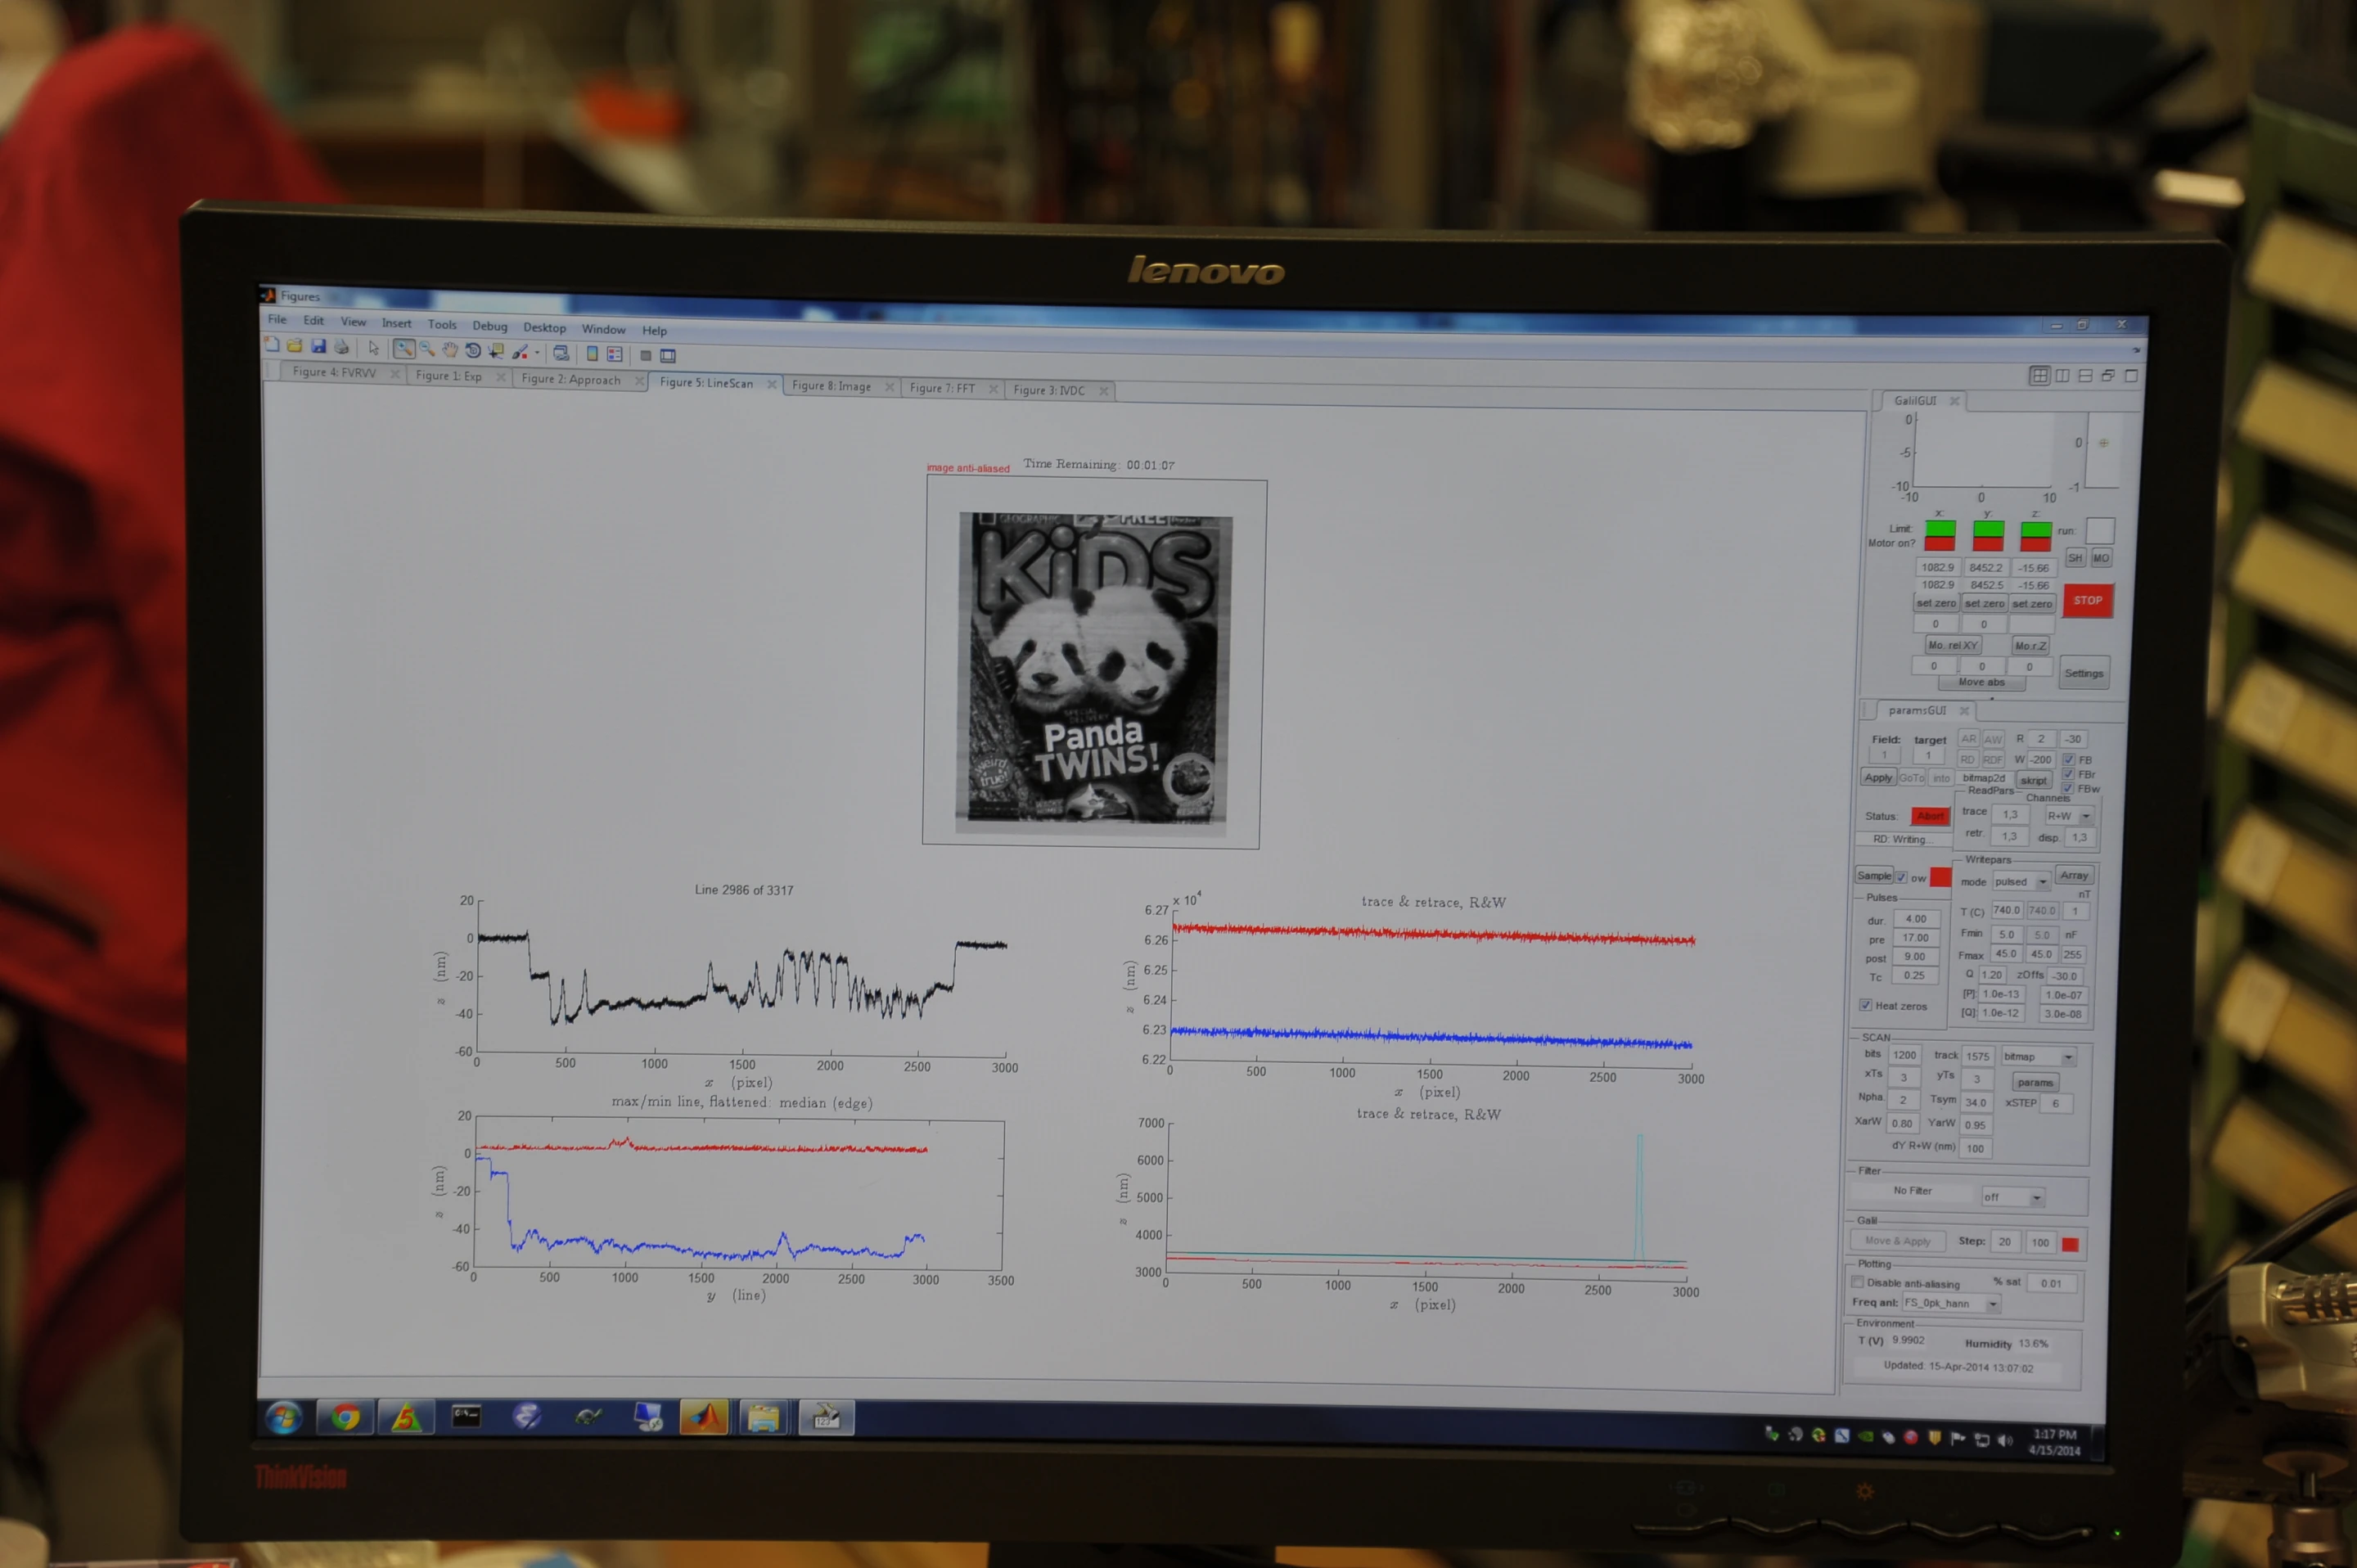The image size is (2357, 1568).
Task: Click the Mo. rel XY button
Action: [x=1952, y=645]
